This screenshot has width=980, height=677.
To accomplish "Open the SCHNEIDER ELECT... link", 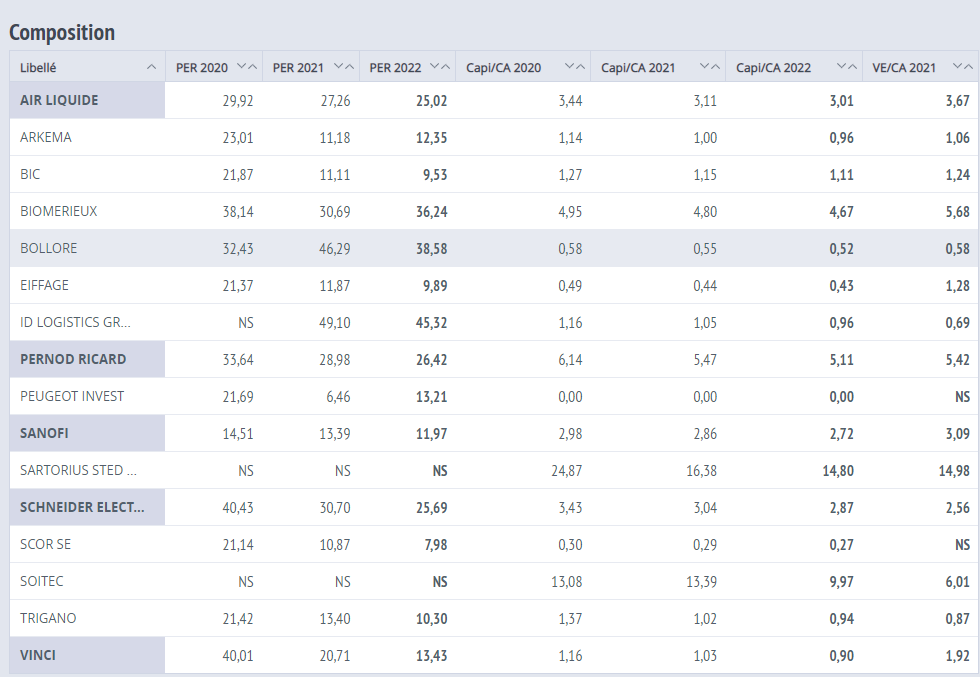I will pos(82,507).
